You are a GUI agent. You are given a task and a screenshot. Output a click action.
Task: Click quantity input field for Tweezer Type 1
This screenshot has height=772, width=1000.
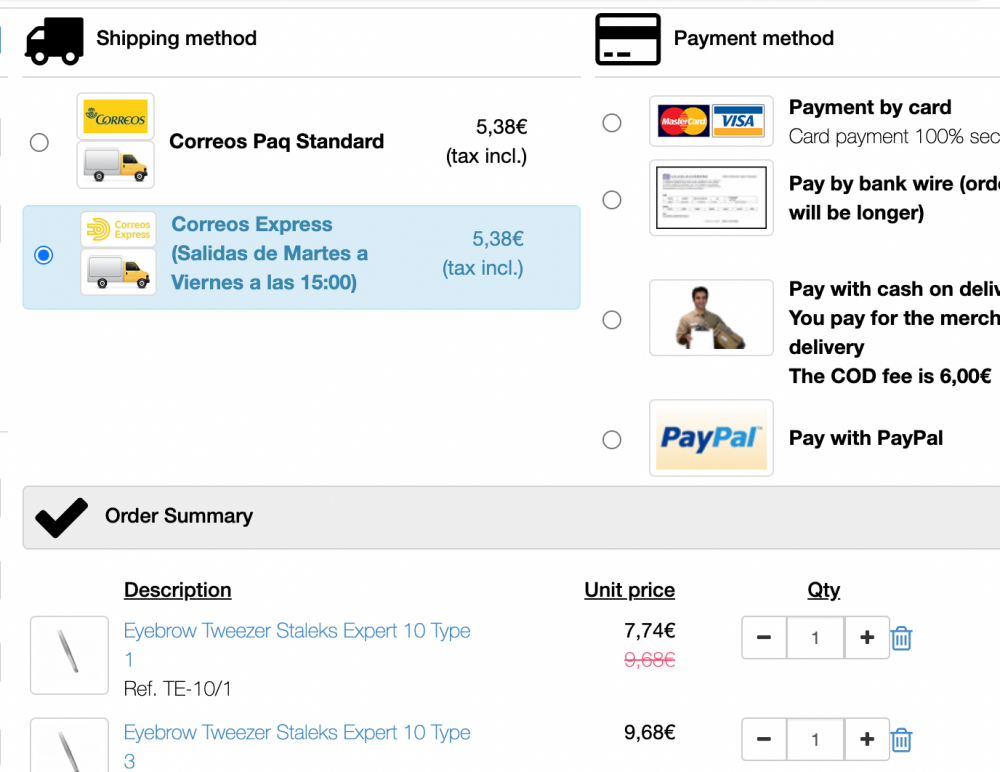tap(815, 638)
